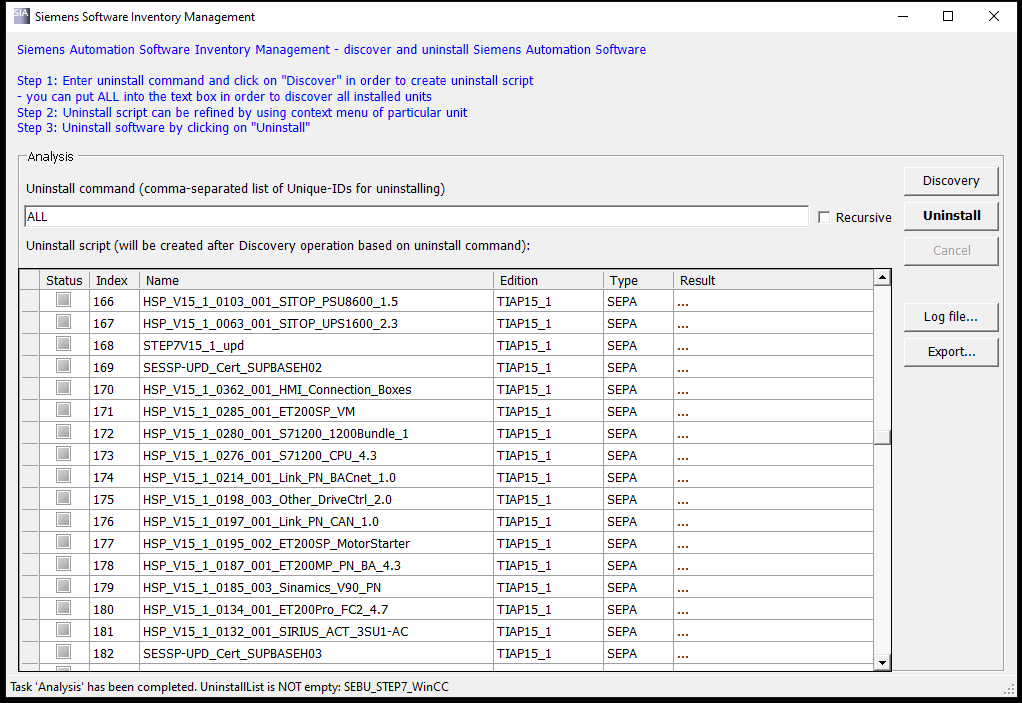This screenshot has height=703, width=1022.
Task: Click in the Uninstall command text field
Action: coord(416,217)
